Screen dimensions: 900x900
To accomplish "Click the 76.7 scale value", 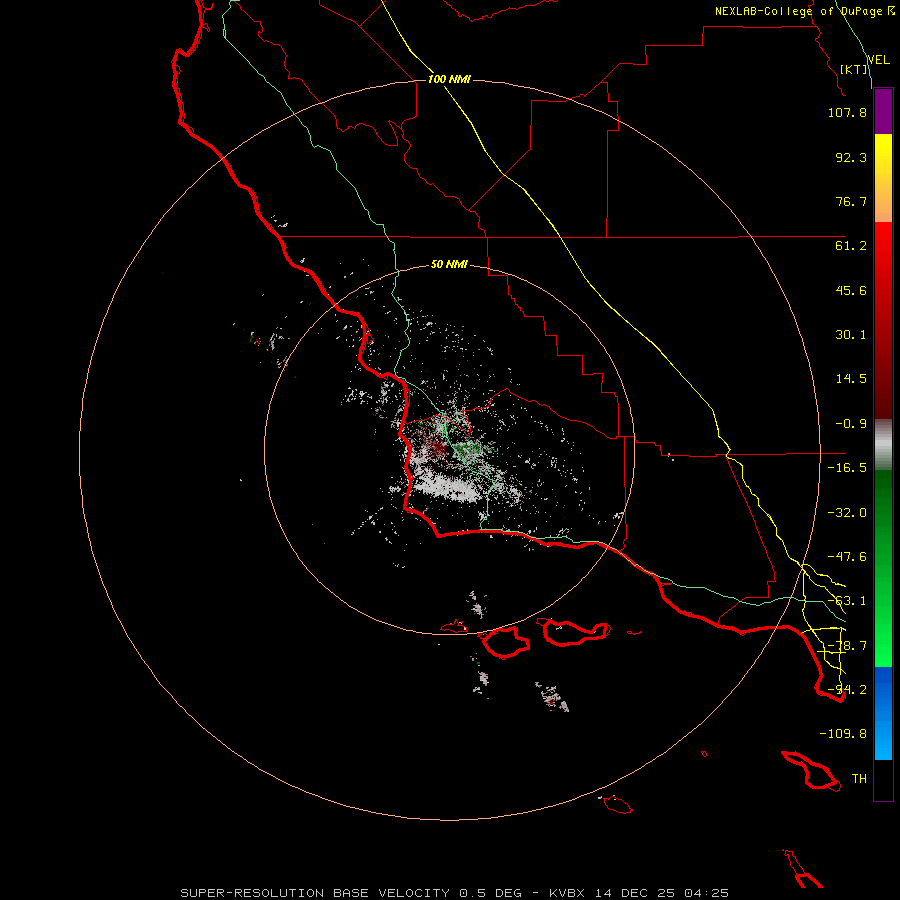I will 851,201.
